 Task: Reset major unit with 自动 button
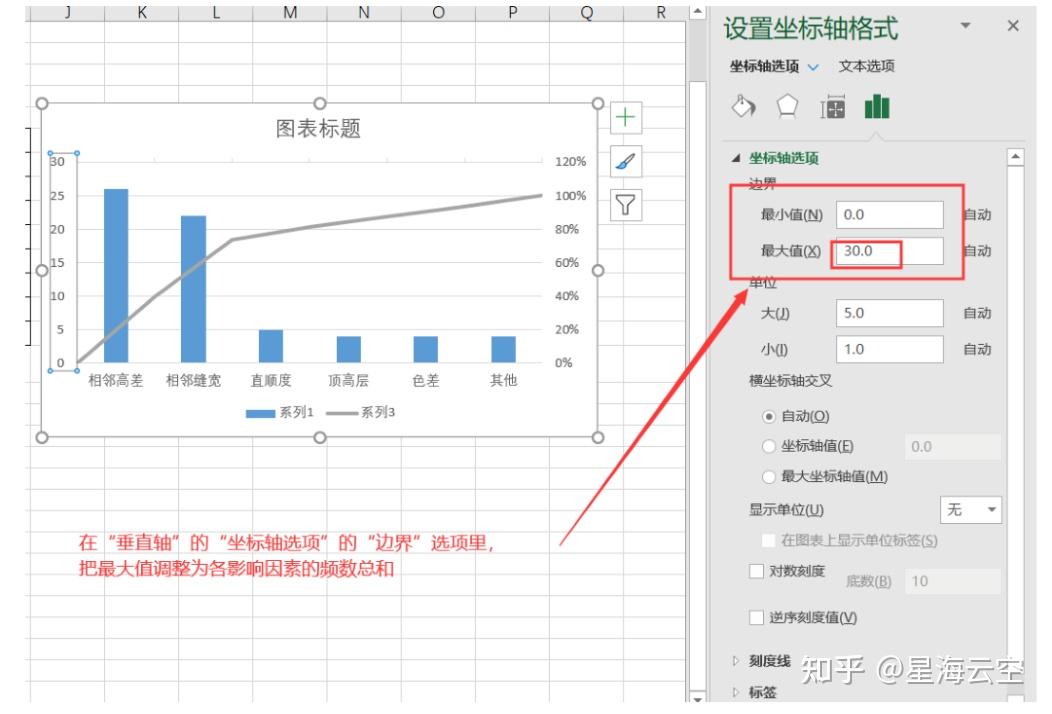tap(977, 313)
